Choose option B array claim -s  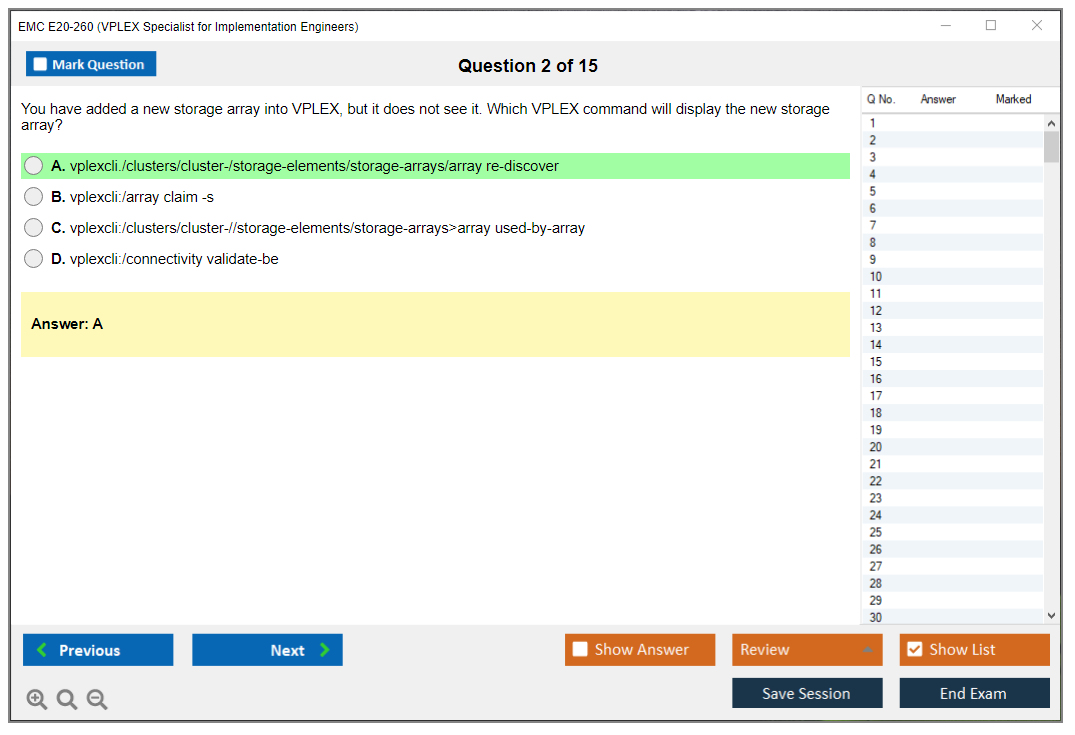pos(34,197)
